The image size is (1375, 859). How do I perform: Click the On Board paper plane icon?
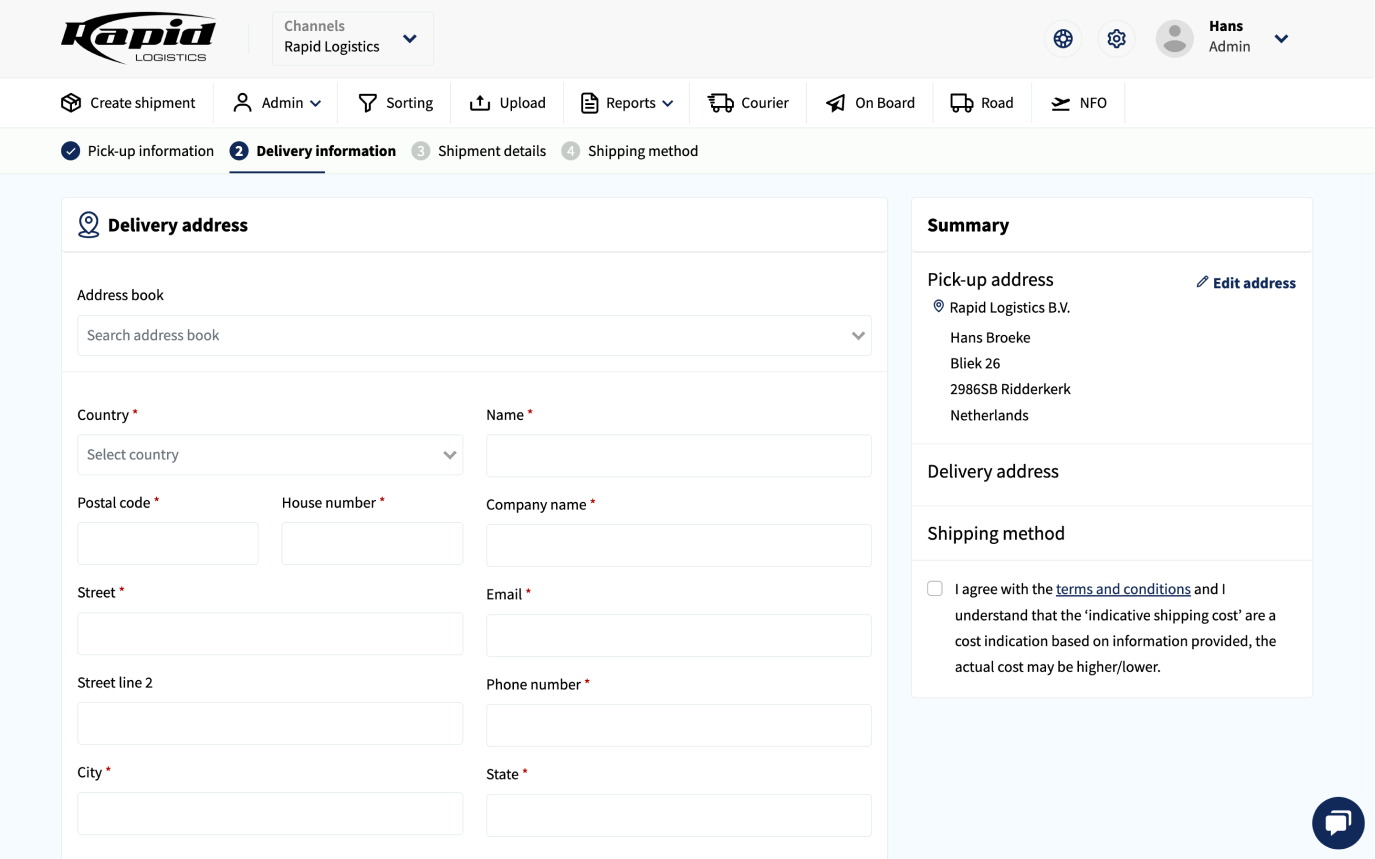835,103
